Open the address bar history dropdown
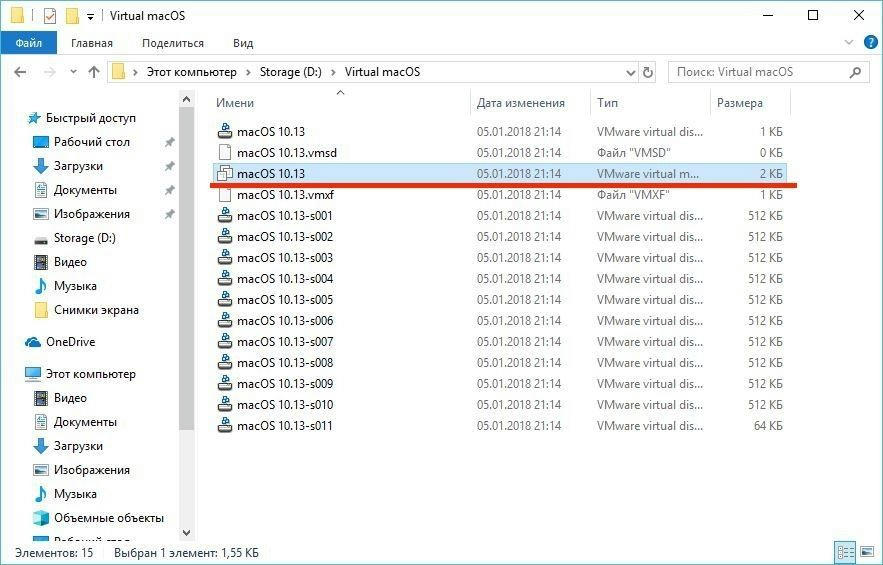This screenshot has height=565, width=883. (630, 72)
